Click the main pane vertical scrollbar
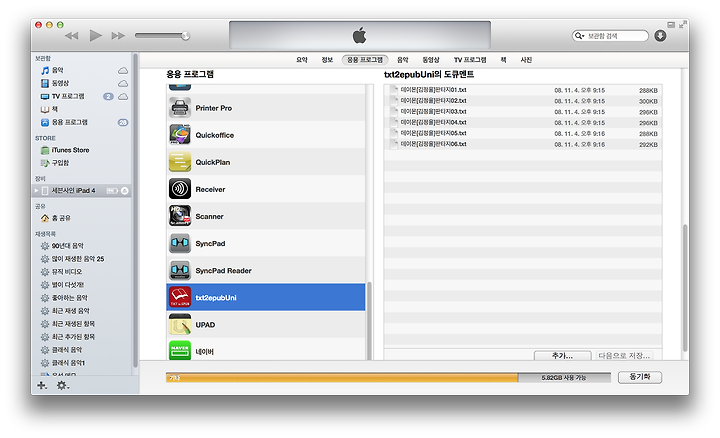This screenshot has width=720, height=438. 685,287
